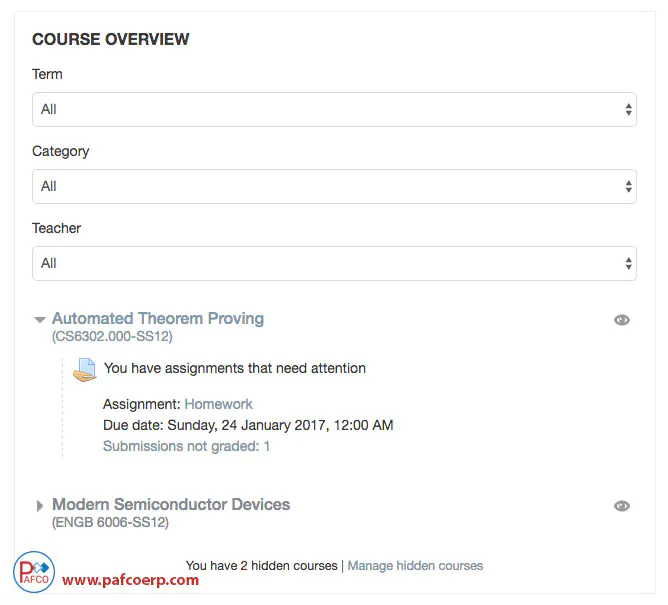668x605 pixels.
Task: Hide Automated Theorem Proving using eye icon
Action: (x=622, y=320)
